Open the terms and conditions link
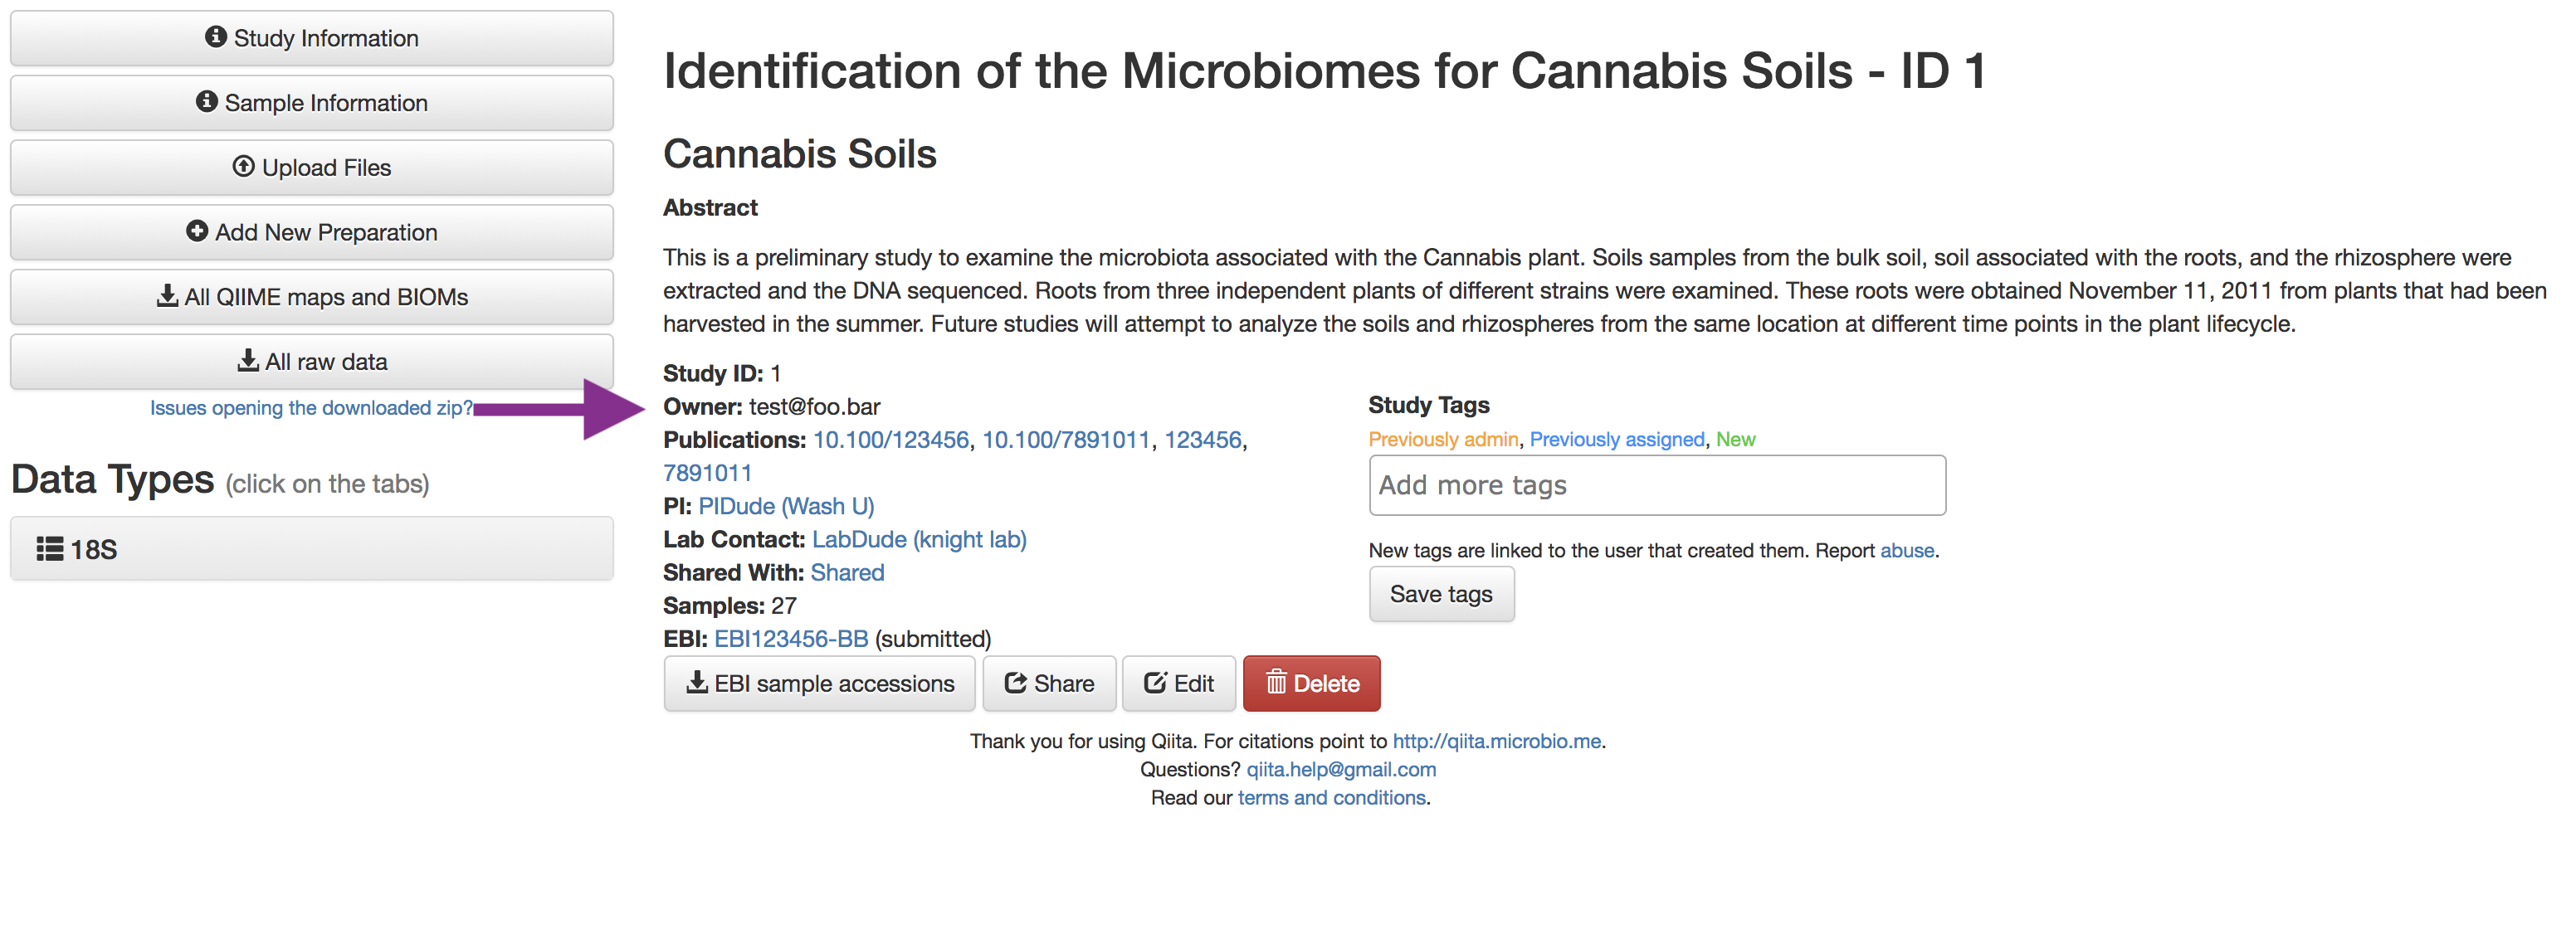Viewport: 2576px width, 934px height. 1331,798
